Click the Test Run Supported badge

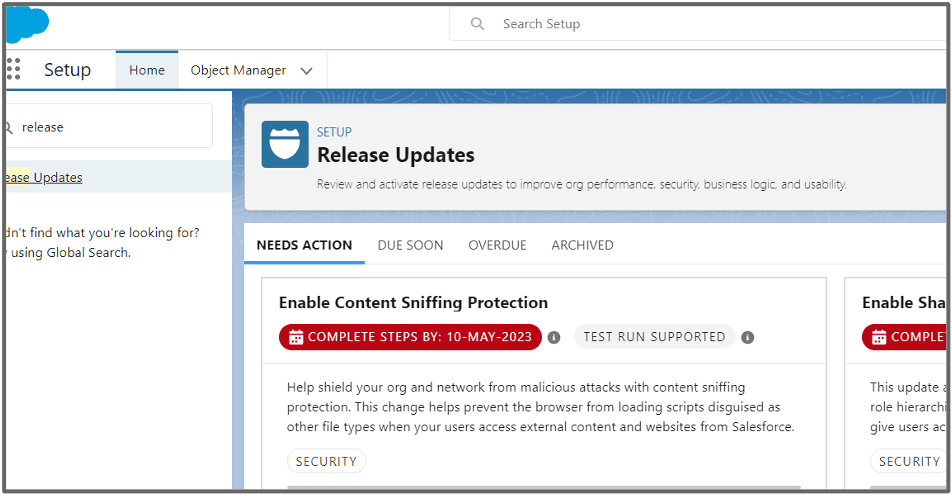click(654, 337)
